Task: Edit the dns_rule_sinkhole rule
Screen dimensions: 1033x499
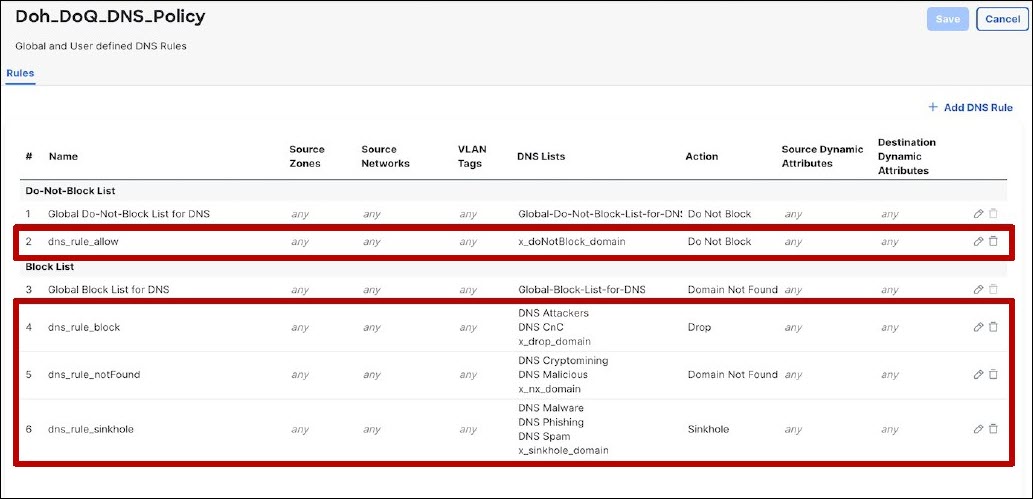Action: (x=978, y=429)
